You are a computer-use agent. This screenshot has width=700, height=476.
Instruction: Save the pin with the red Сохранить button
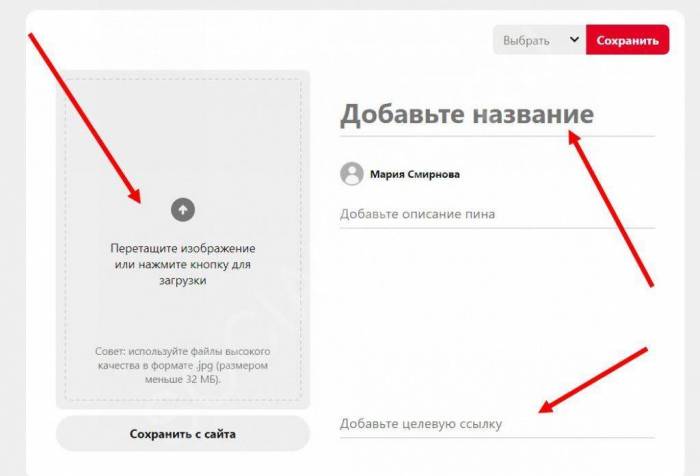[x=627, y=40]
